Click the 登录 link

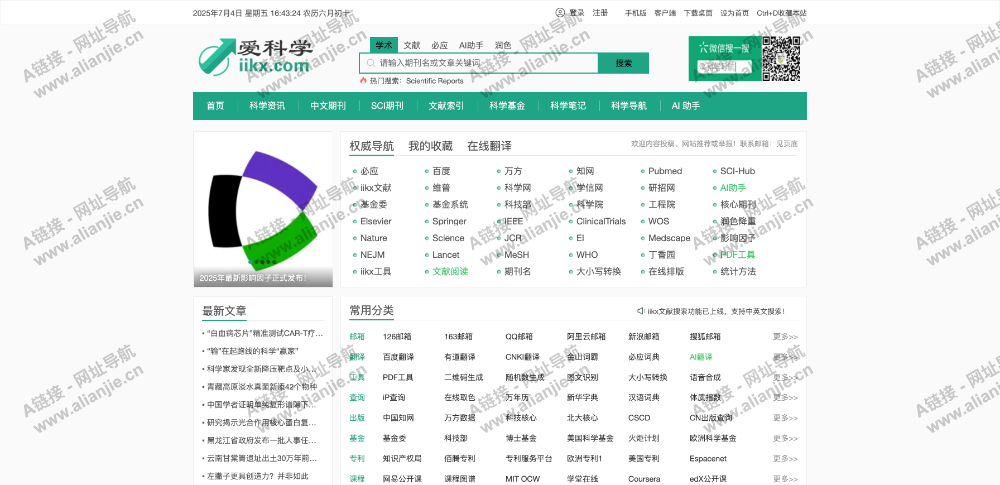pyautogui.click(x=577, y=13)
